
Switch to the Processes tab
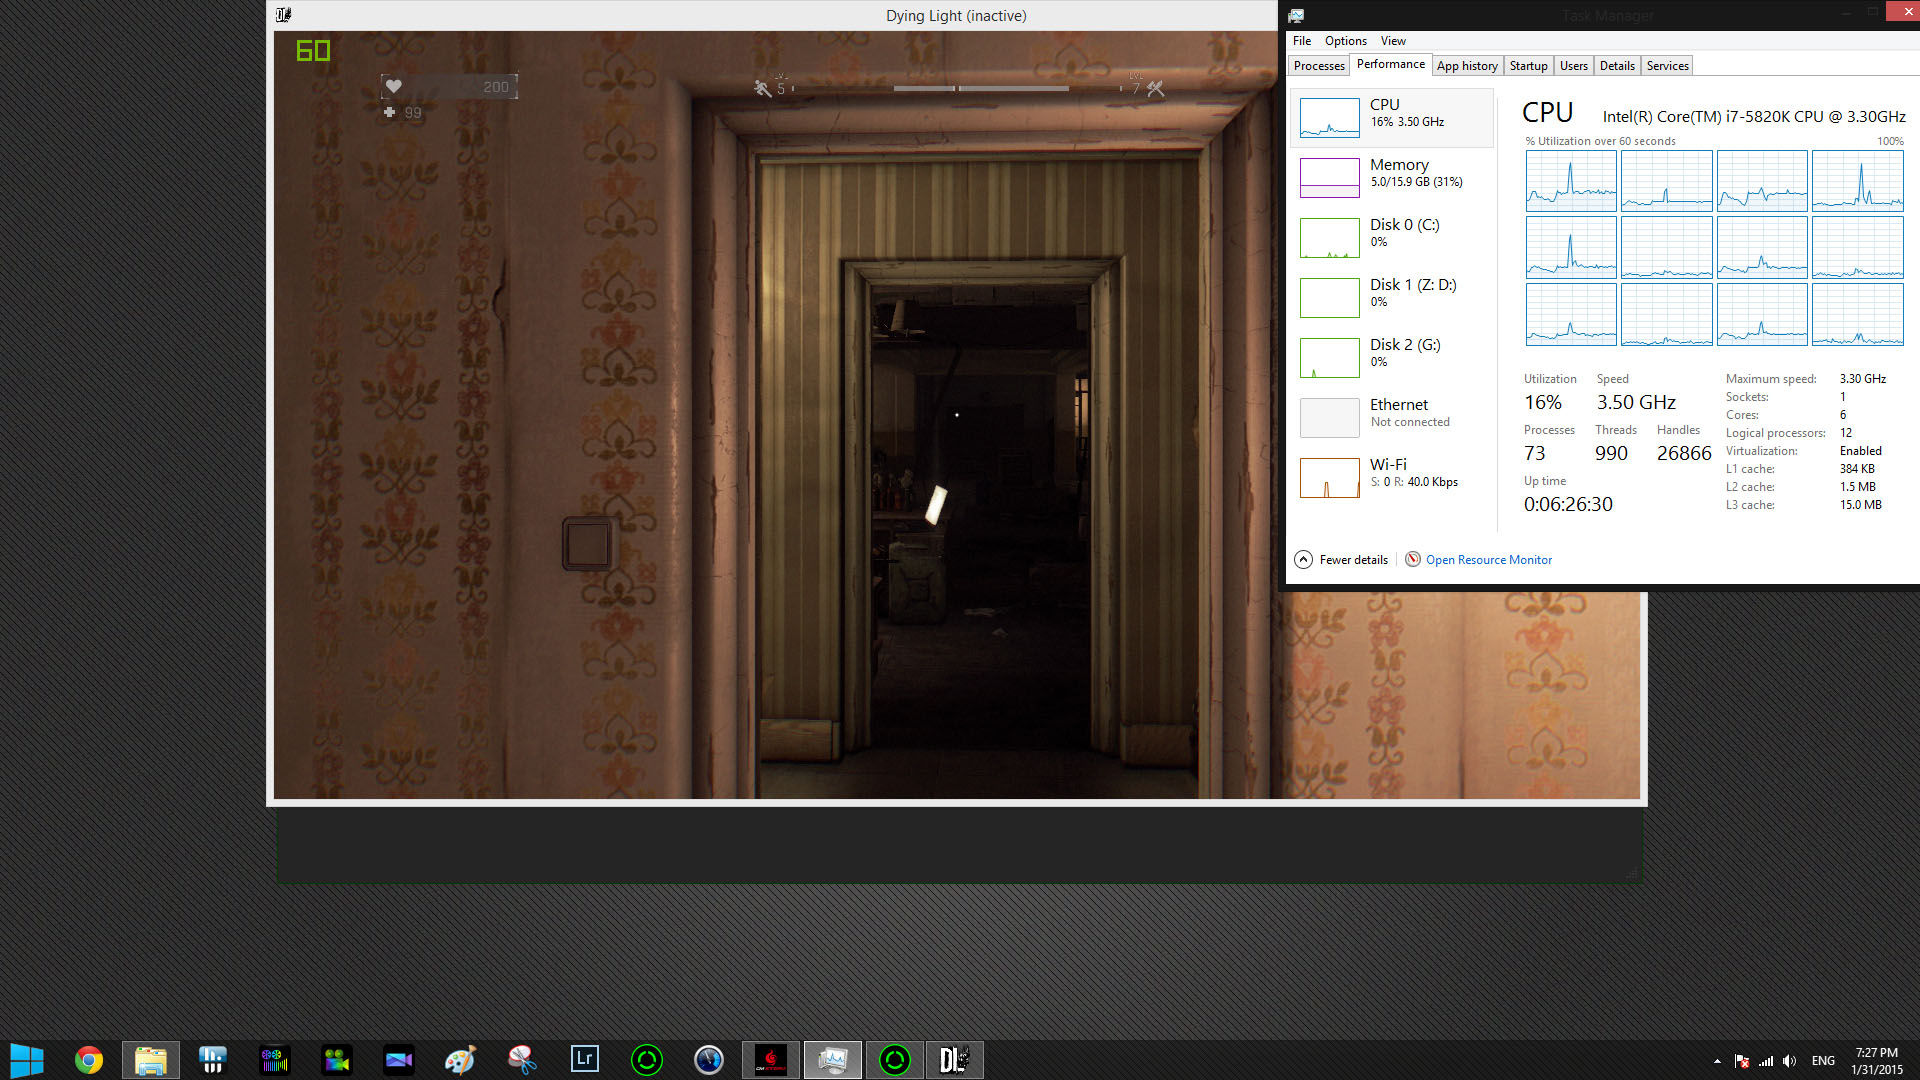1319,66
